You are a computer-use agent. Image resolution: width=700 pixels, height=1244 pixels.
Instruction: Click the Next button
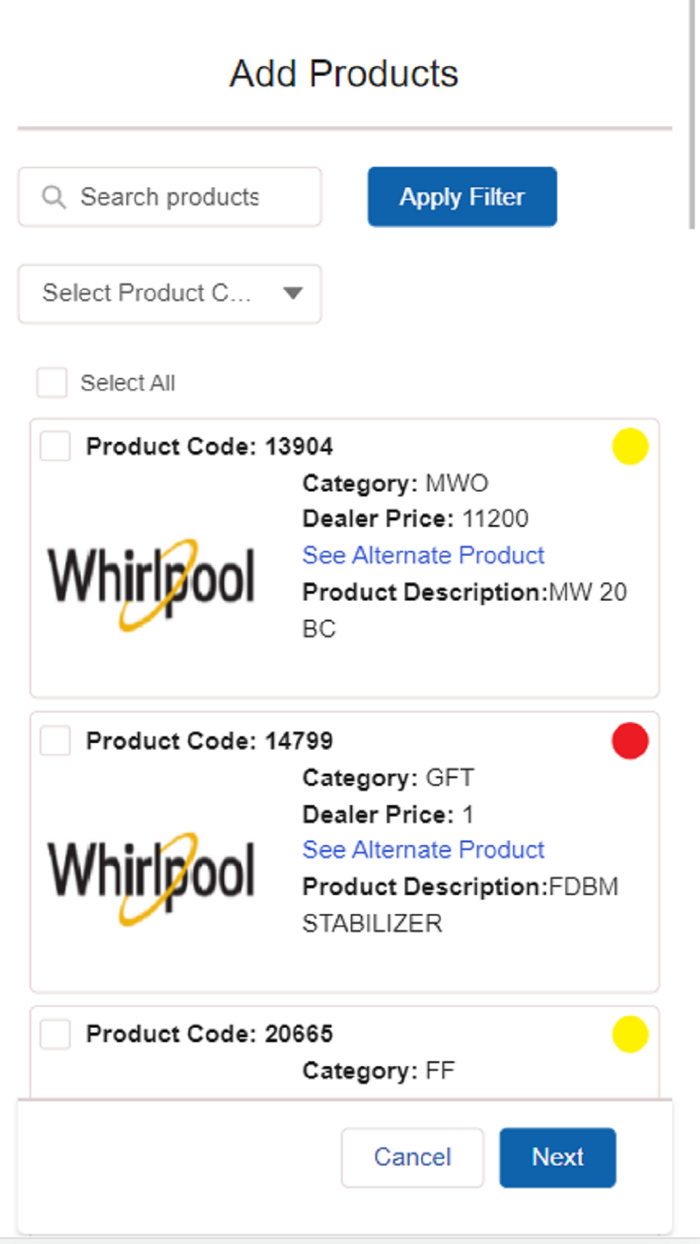(x=557, y=1157)
